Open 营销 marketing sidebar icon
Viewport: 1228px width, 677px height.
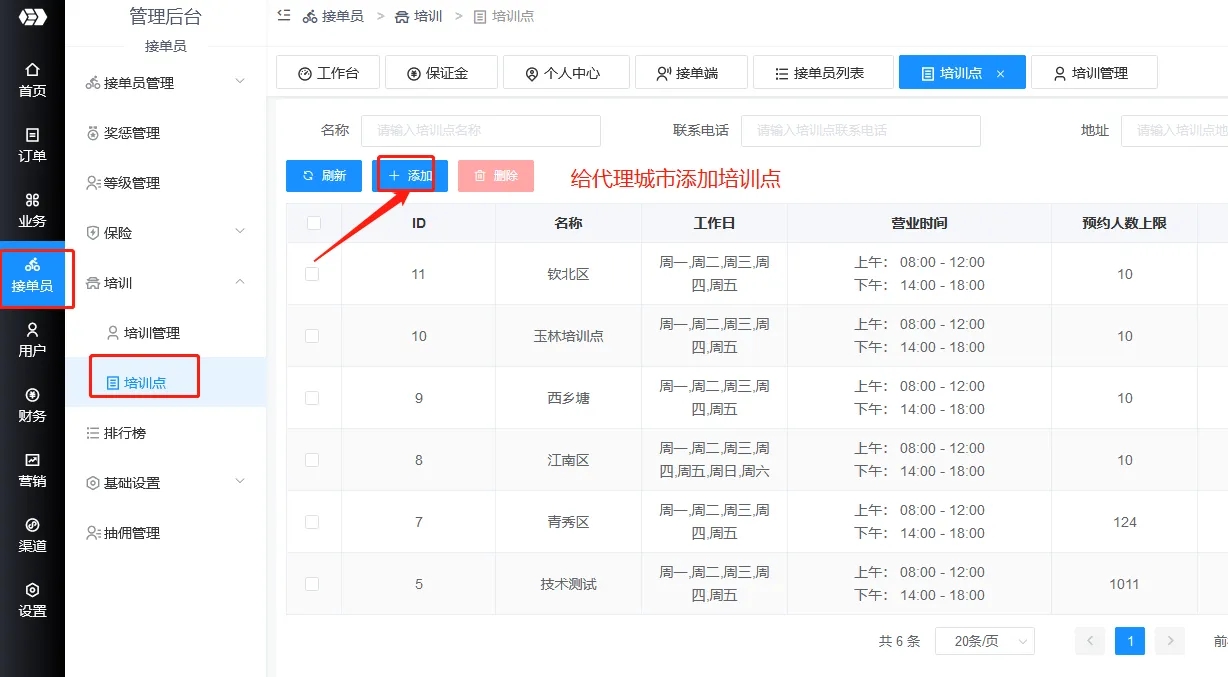point(32,470)
